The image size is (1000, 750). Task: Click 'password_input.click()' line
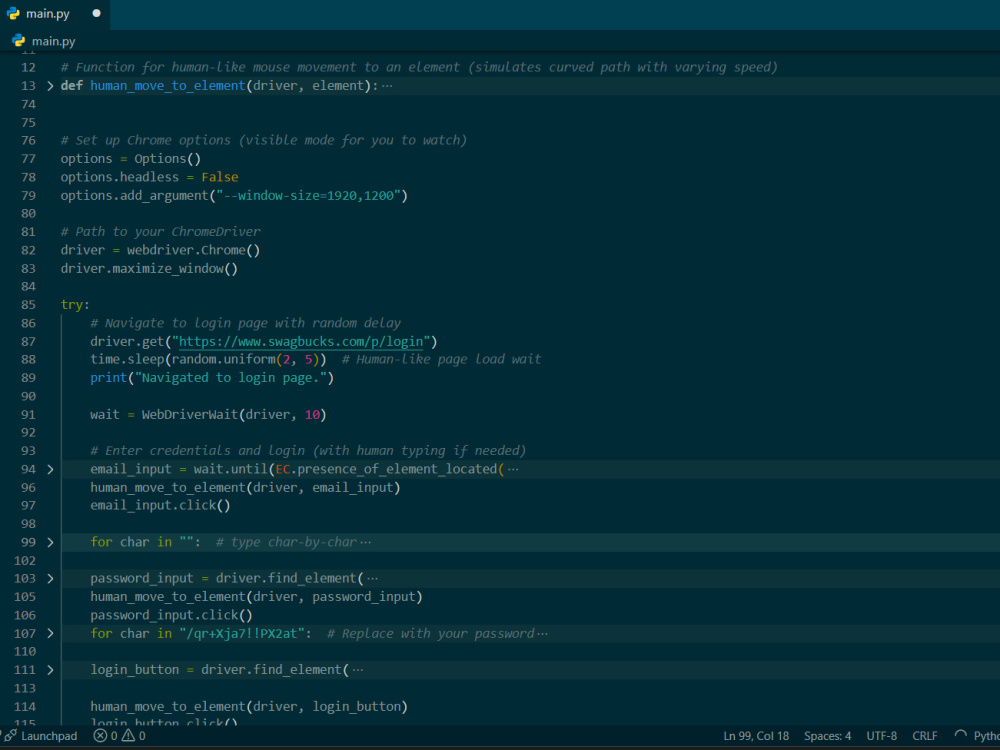coord(172,615)
